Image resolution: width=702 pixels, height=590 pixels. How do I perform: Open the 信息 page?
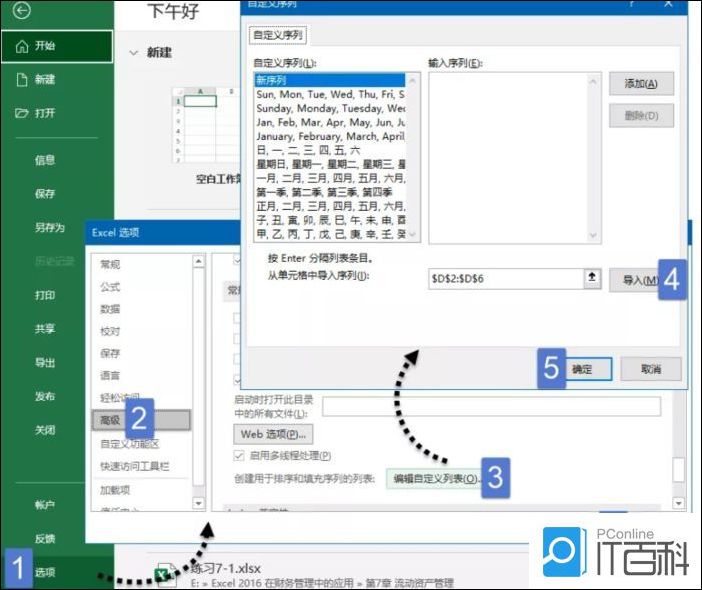coord(45,160)
